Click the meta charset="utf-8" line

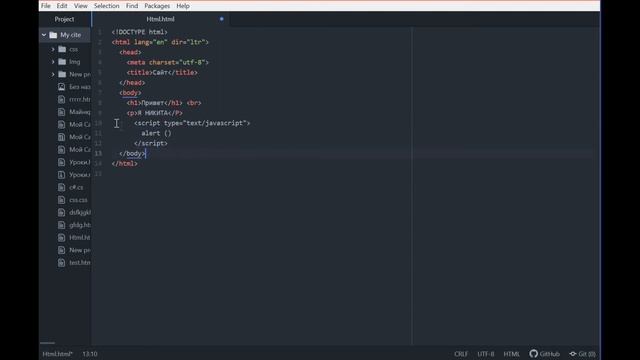coord(167,62)
